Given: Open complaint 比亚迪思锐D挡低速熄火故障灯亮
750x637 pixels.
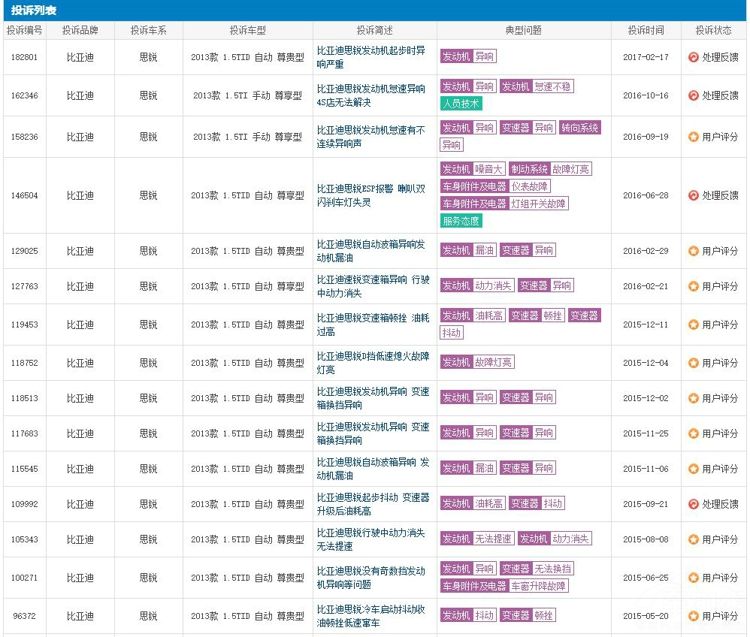Looking at the screenshot, I should click(x=373, y=362).
